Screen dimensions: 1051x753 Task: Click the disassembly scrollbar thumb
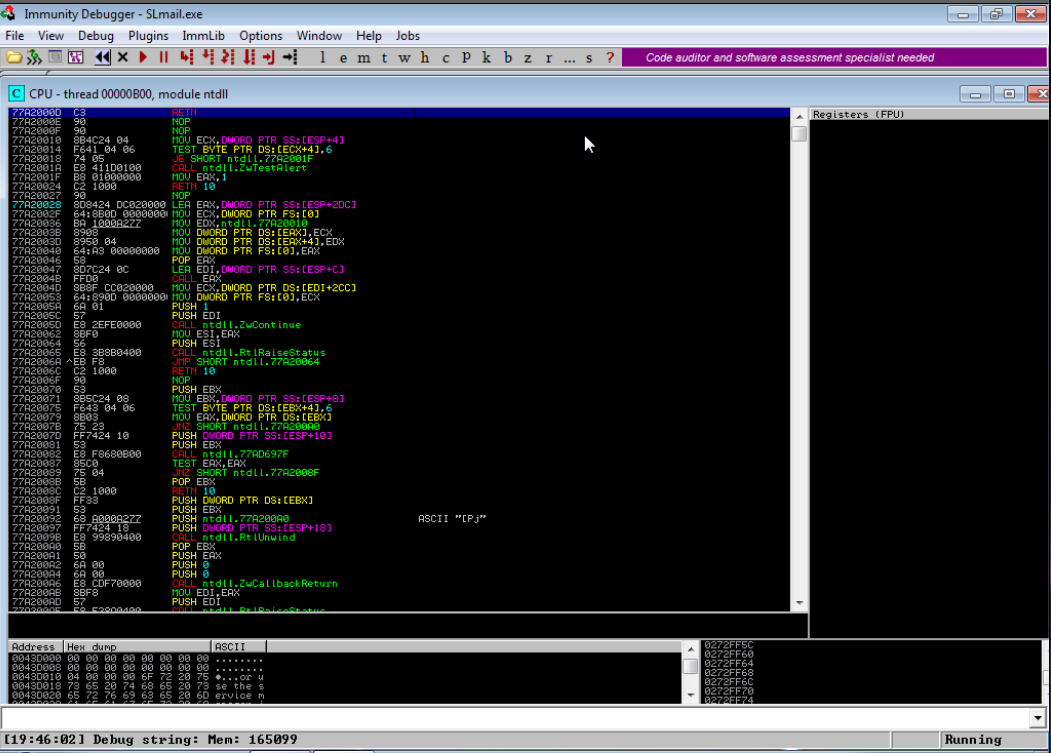click(799, 133)
